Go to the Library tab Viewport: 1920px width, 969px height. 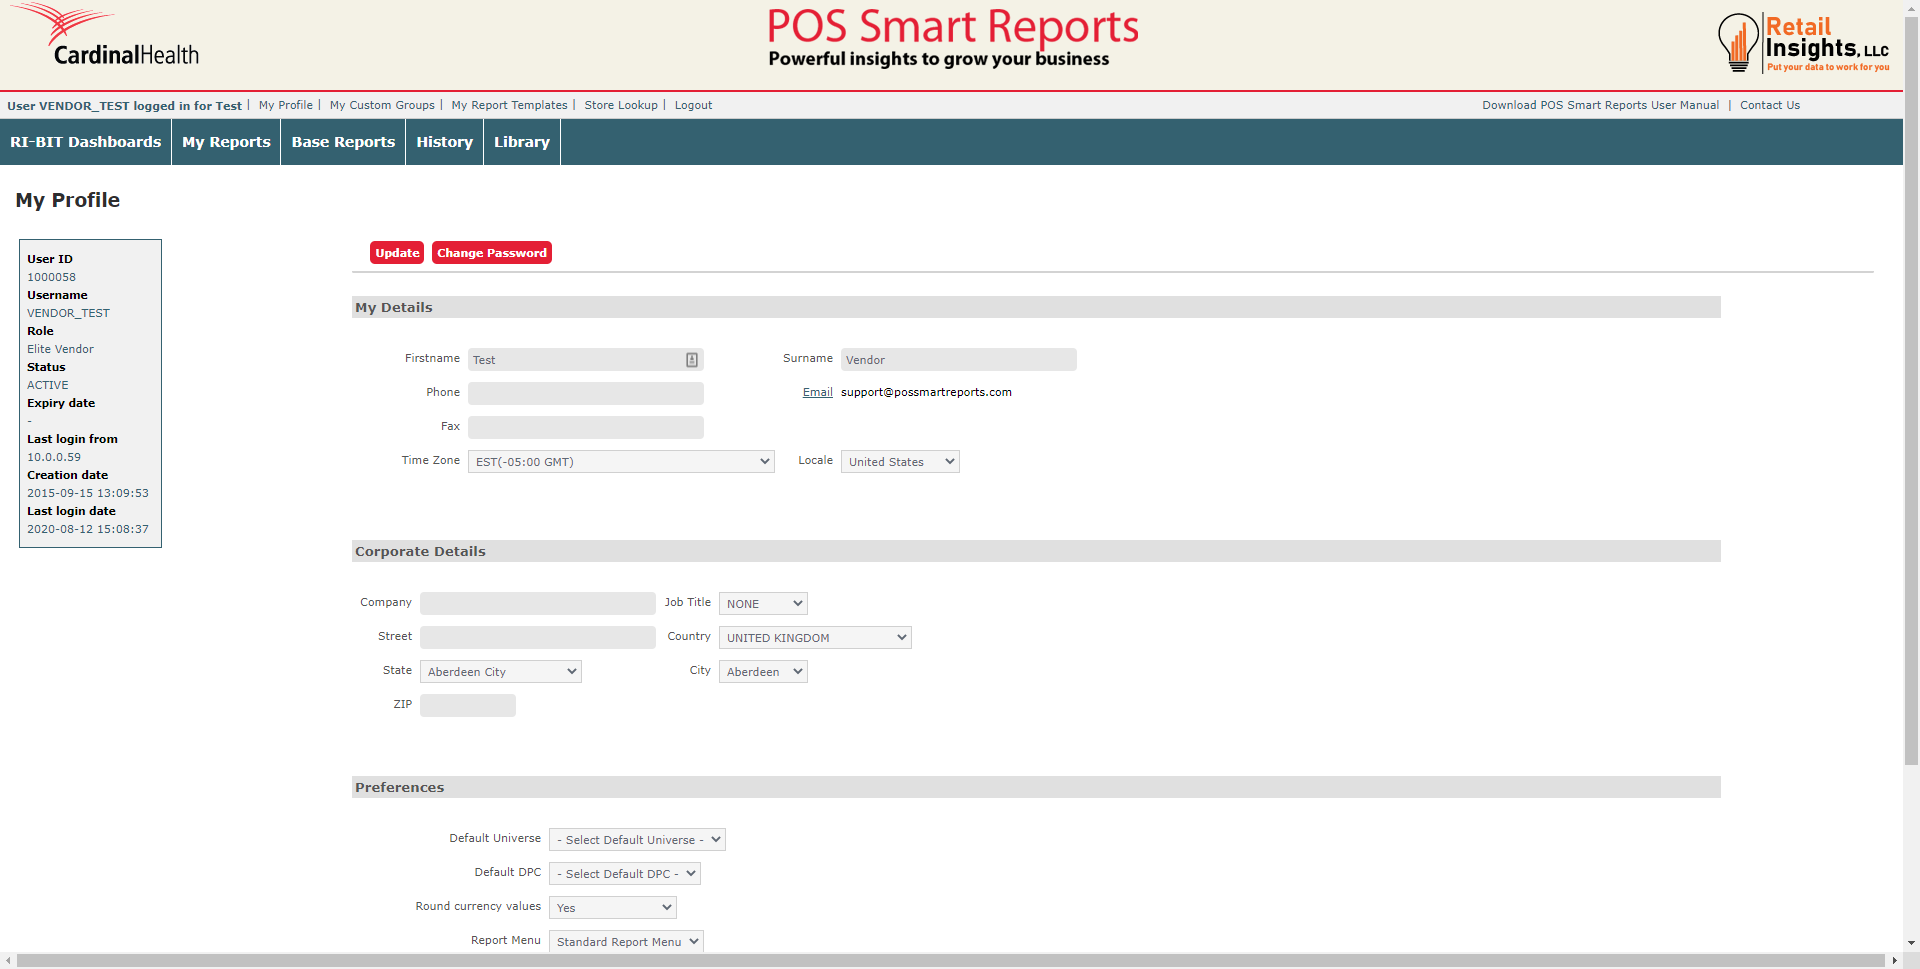(x=521, y=142)
